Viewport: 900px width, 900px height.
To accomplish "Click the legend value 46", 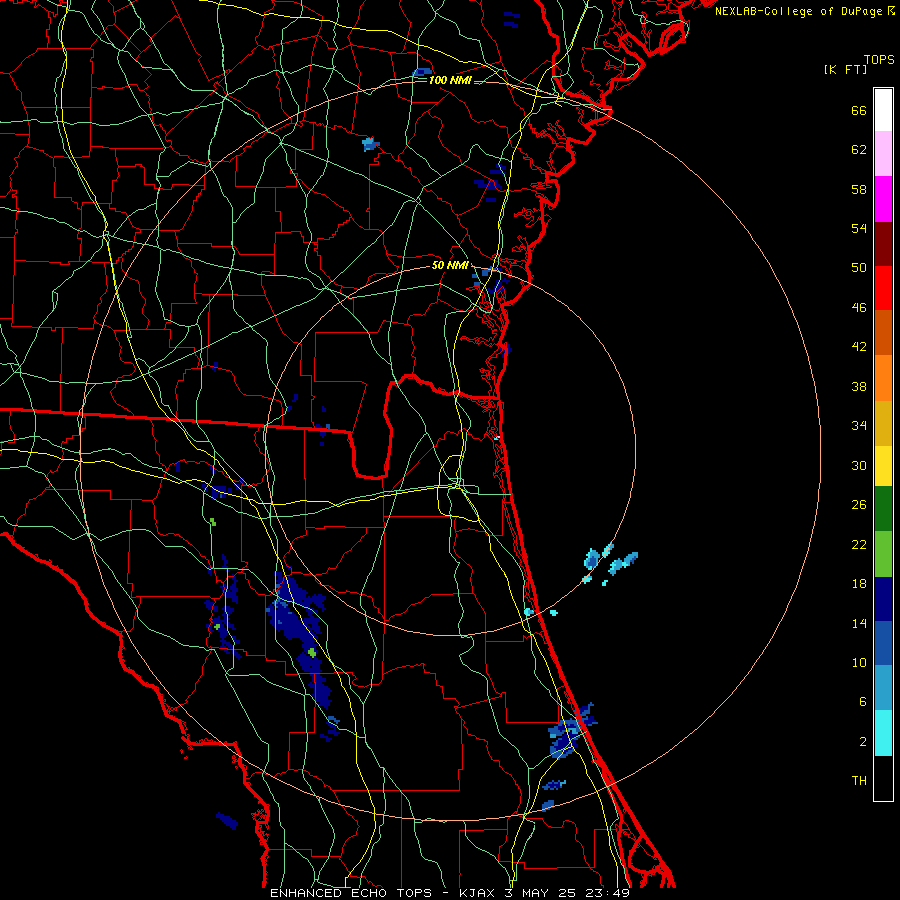I will 859,308.
